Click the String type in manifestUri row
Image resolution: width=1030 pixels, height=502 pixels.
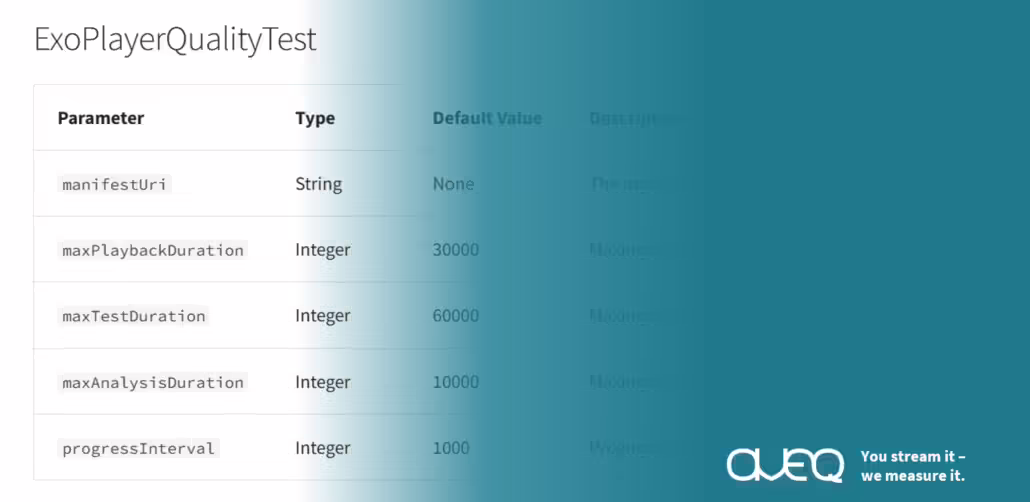tap(319, 185)
